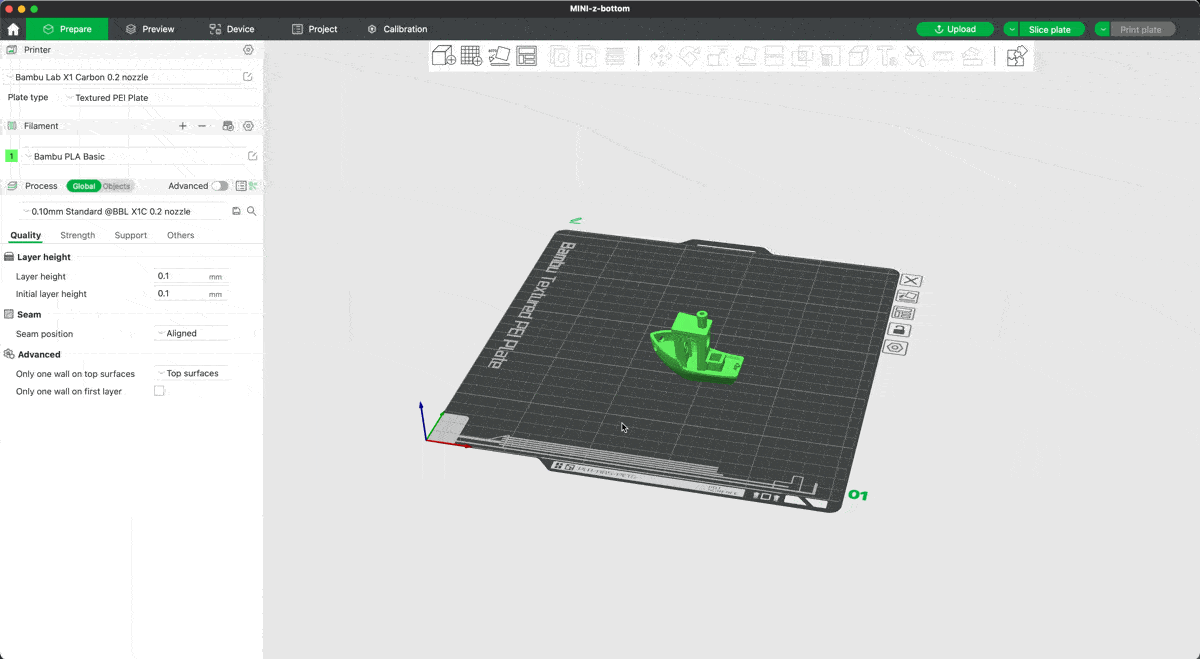Open the Seam position dropdown
This screenshot has height=659, width=1200.
click(190, 333)
